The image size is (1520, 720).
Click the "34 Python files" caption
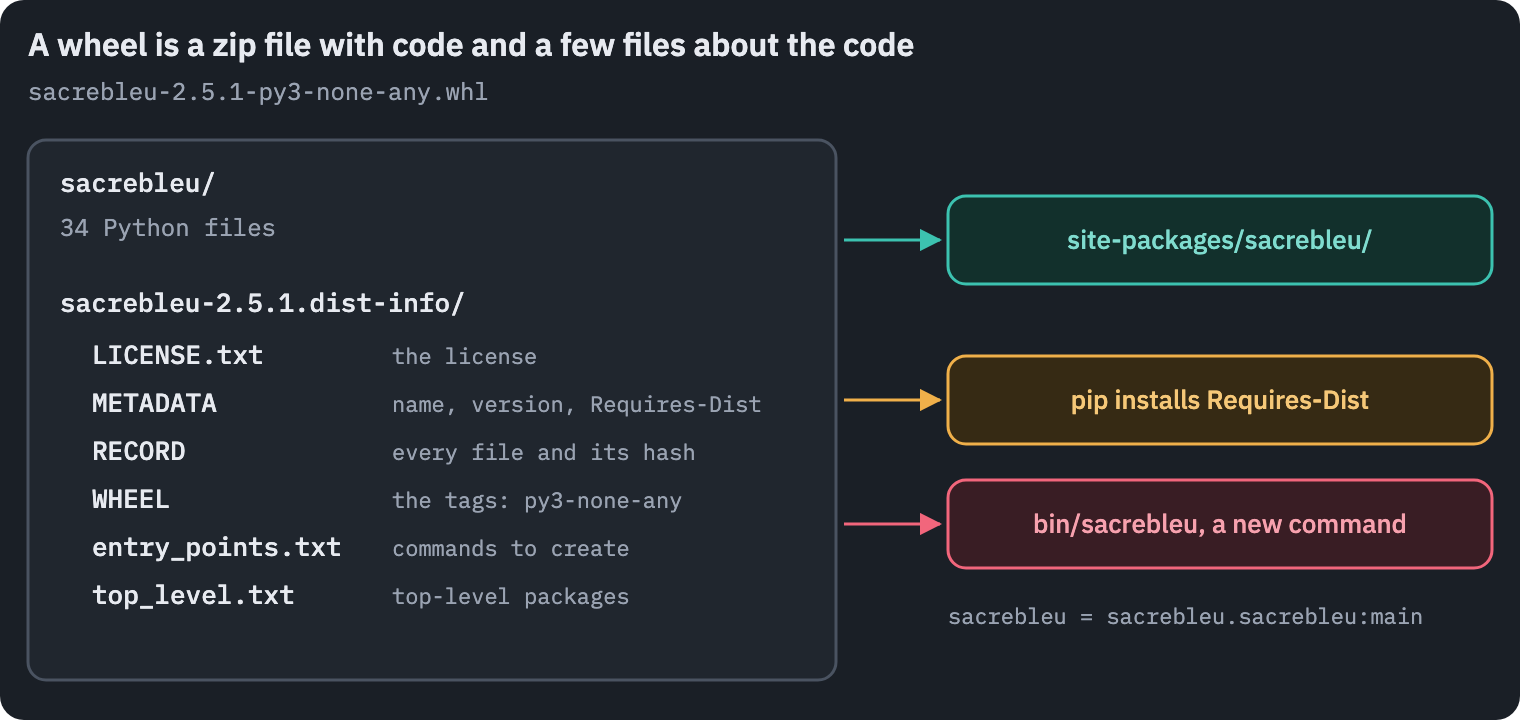click(167, 228)
